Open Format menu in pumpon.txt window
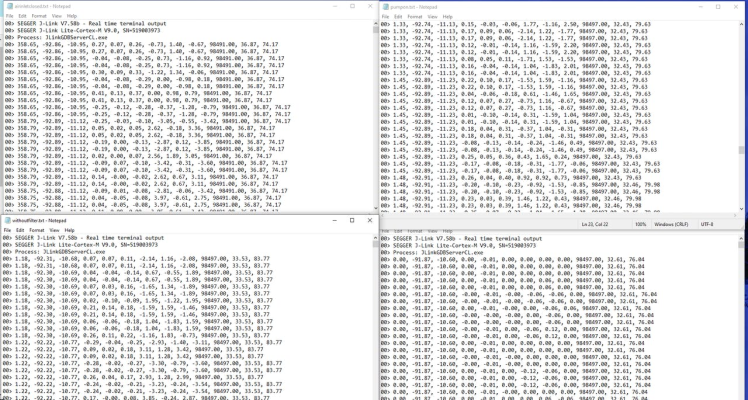748x400 pixels. (415, 17)
